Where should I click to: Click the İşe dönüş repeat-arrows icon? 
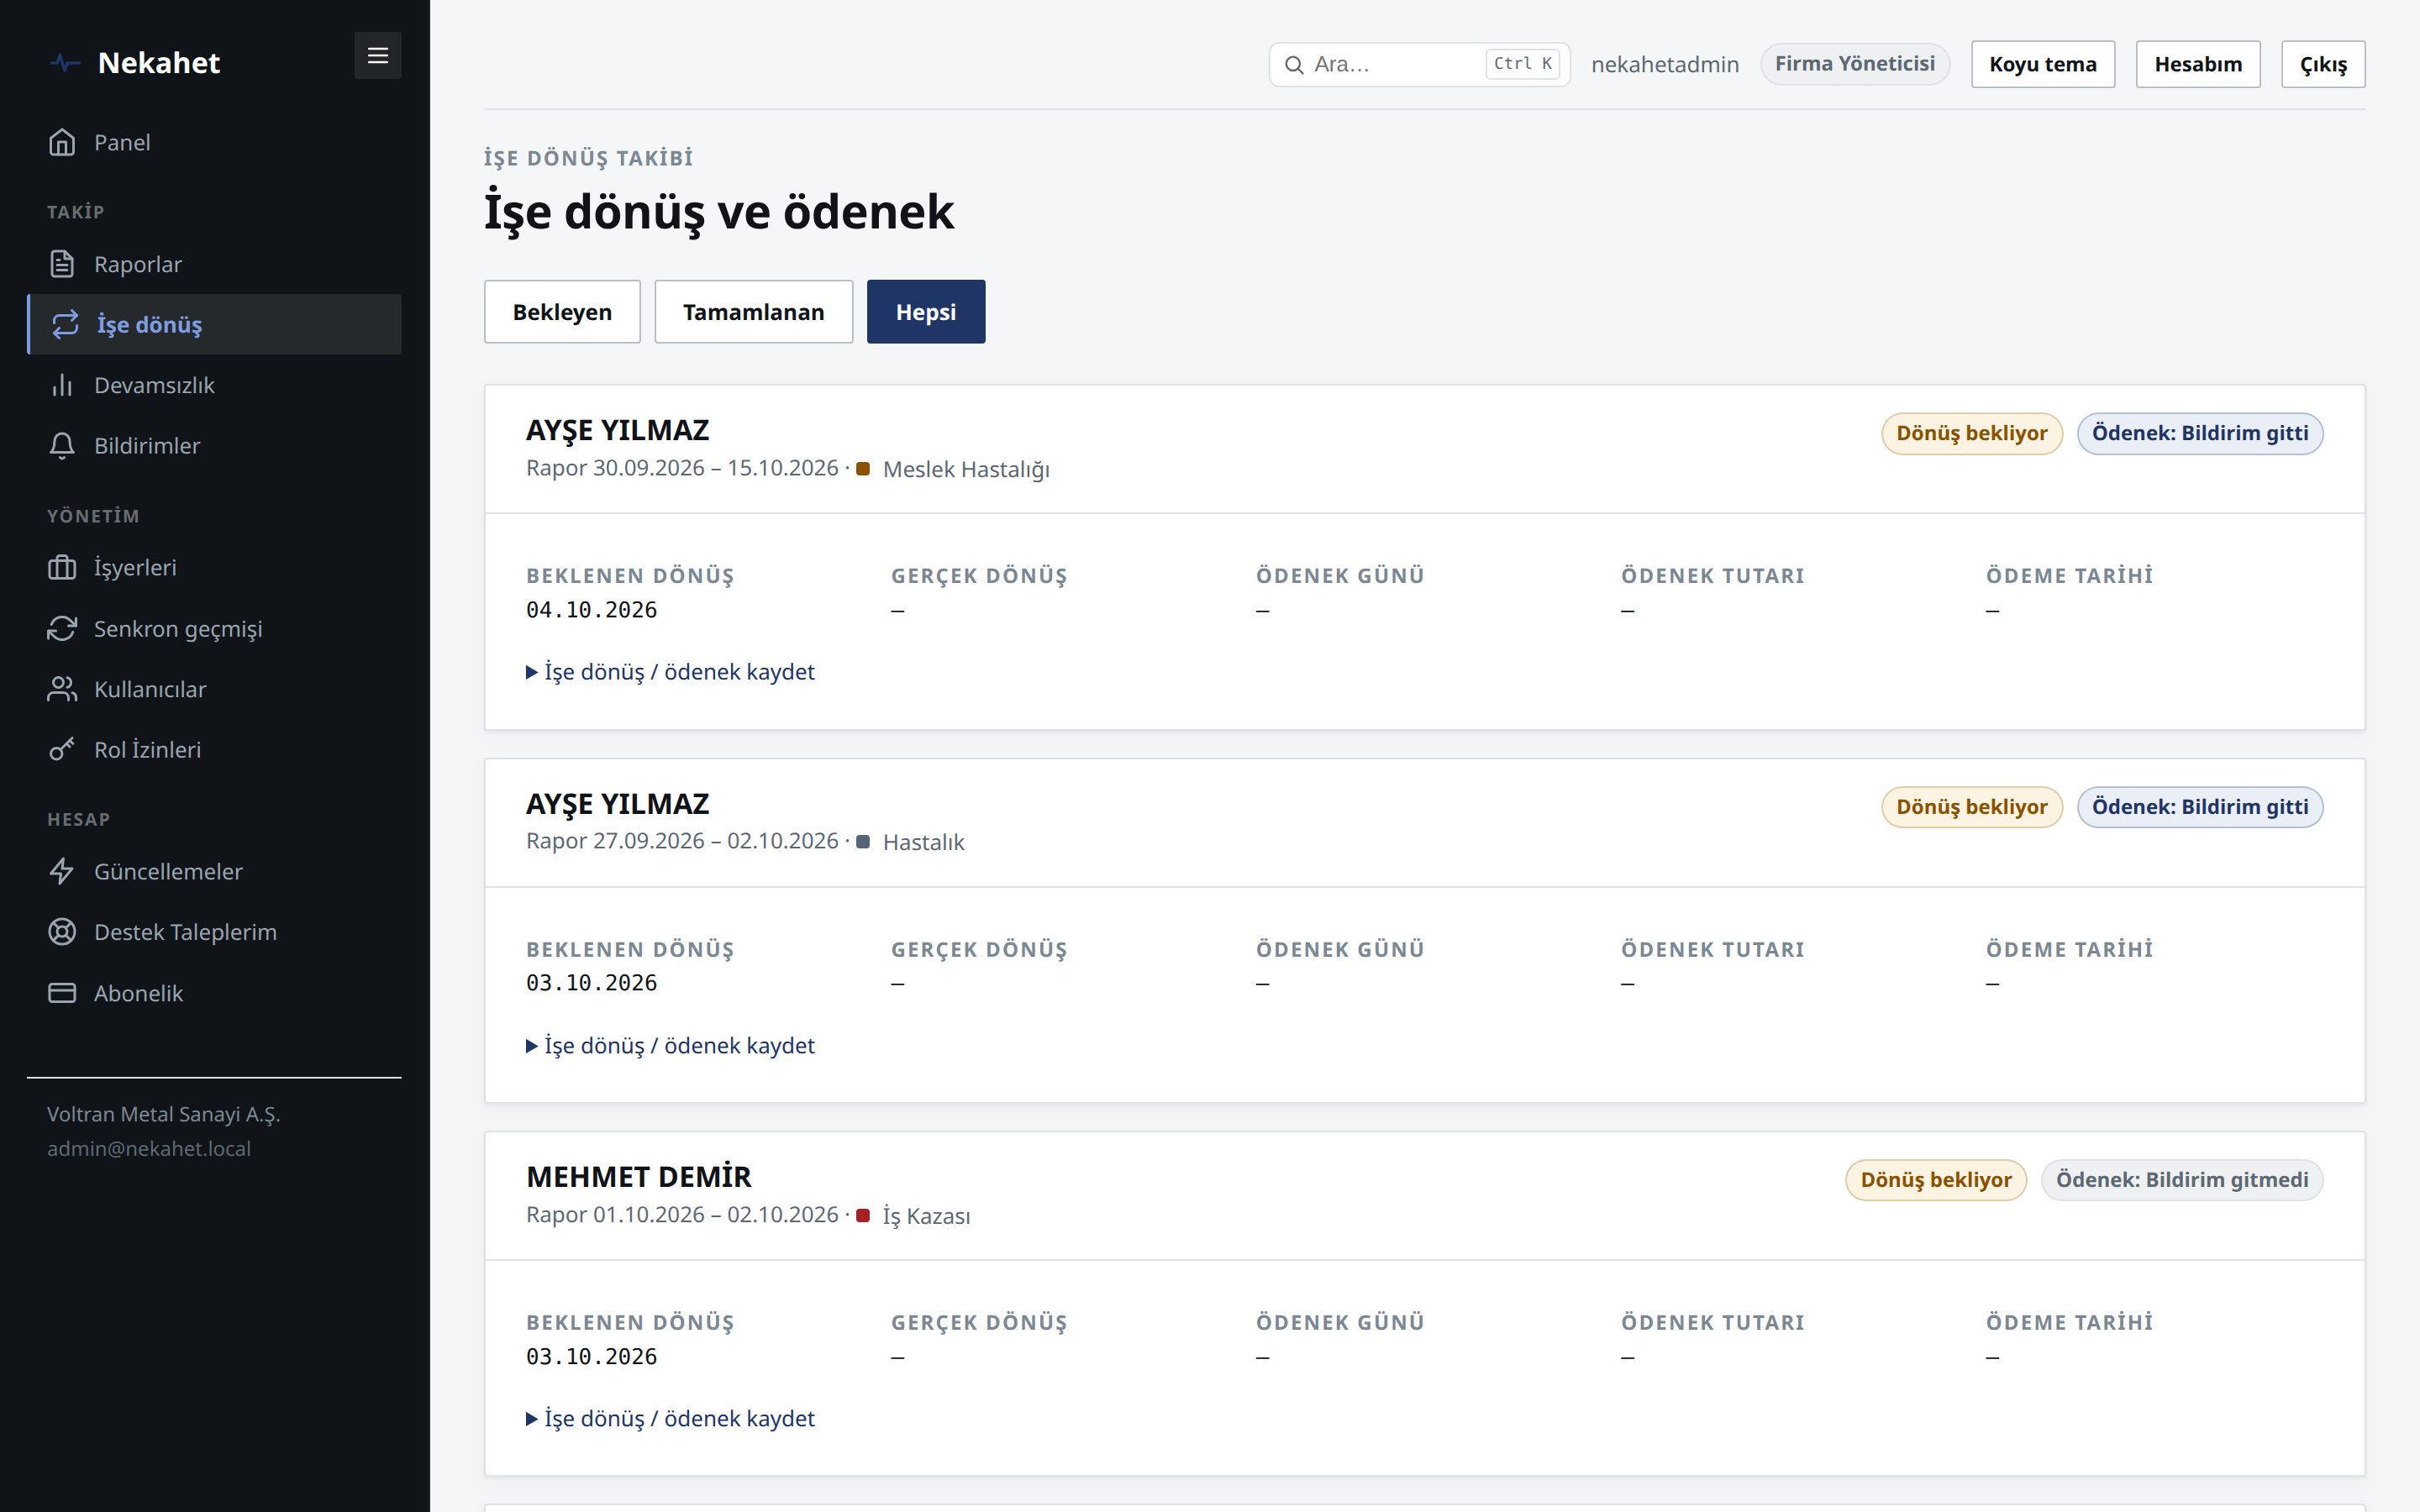(x=65, y=324)
